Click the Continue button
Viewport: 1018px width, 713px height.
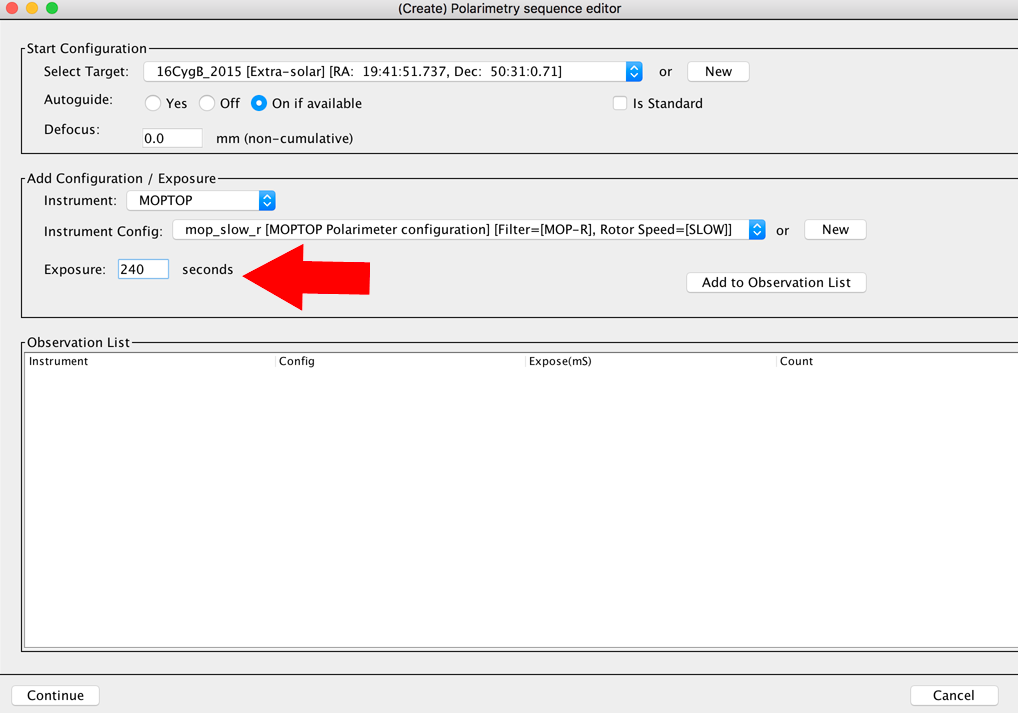(x=55, y=695)
